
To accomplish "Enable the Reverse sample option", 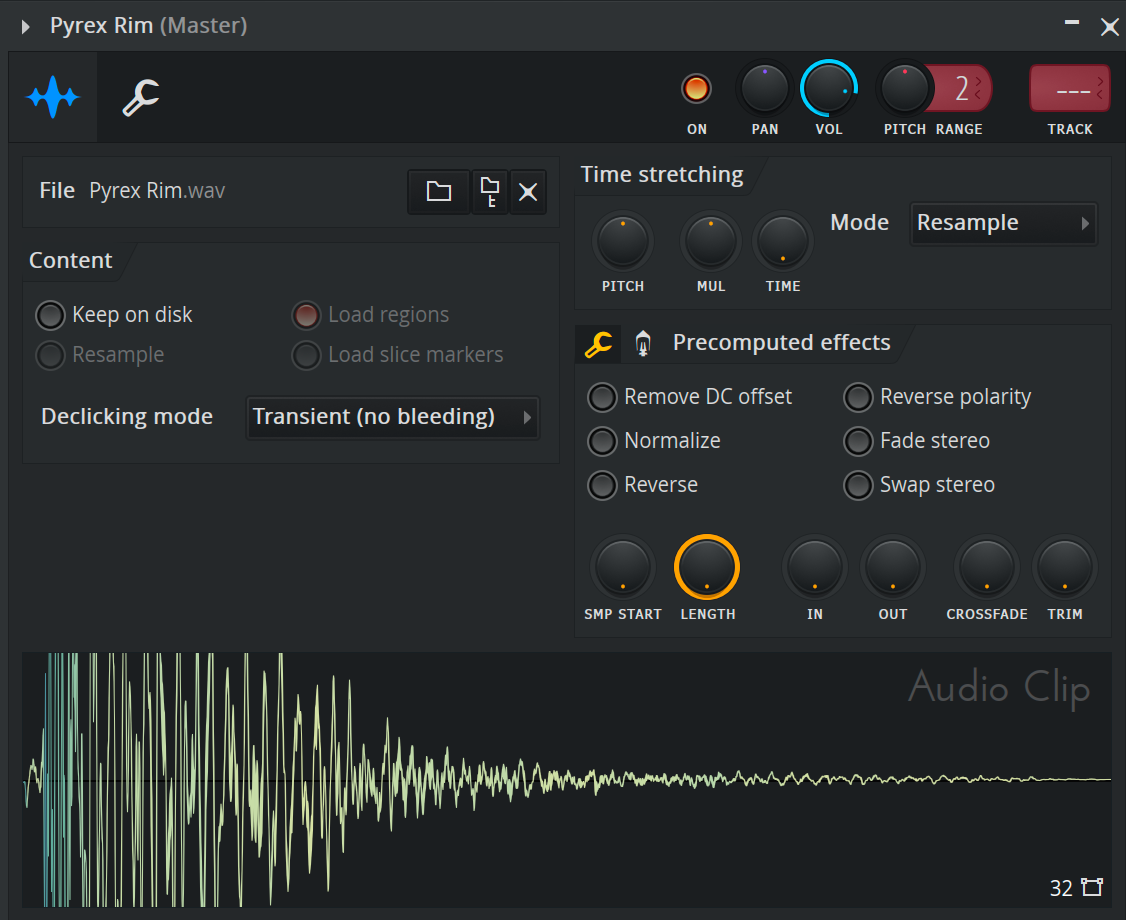I will click(602, 485).
